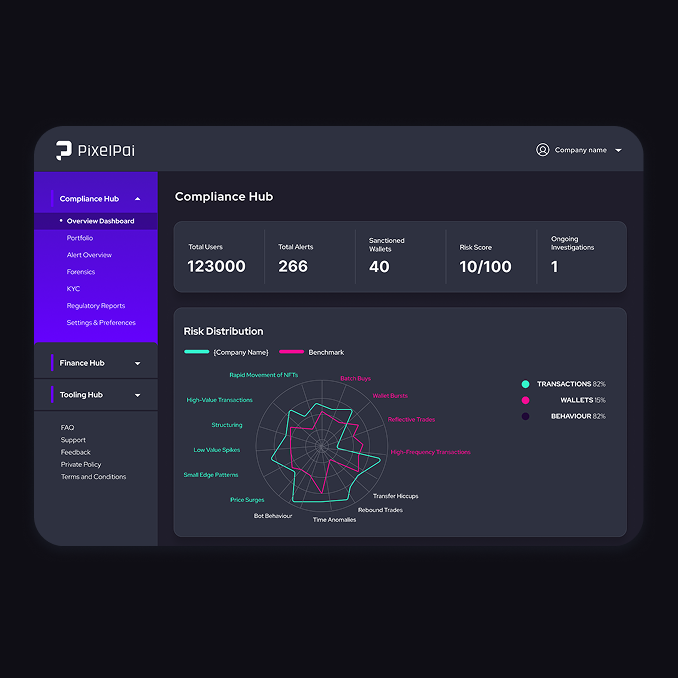This screenshot has height=678, width=678.
Task: Expand the Tooling Hub section
Action: point(138,395)
